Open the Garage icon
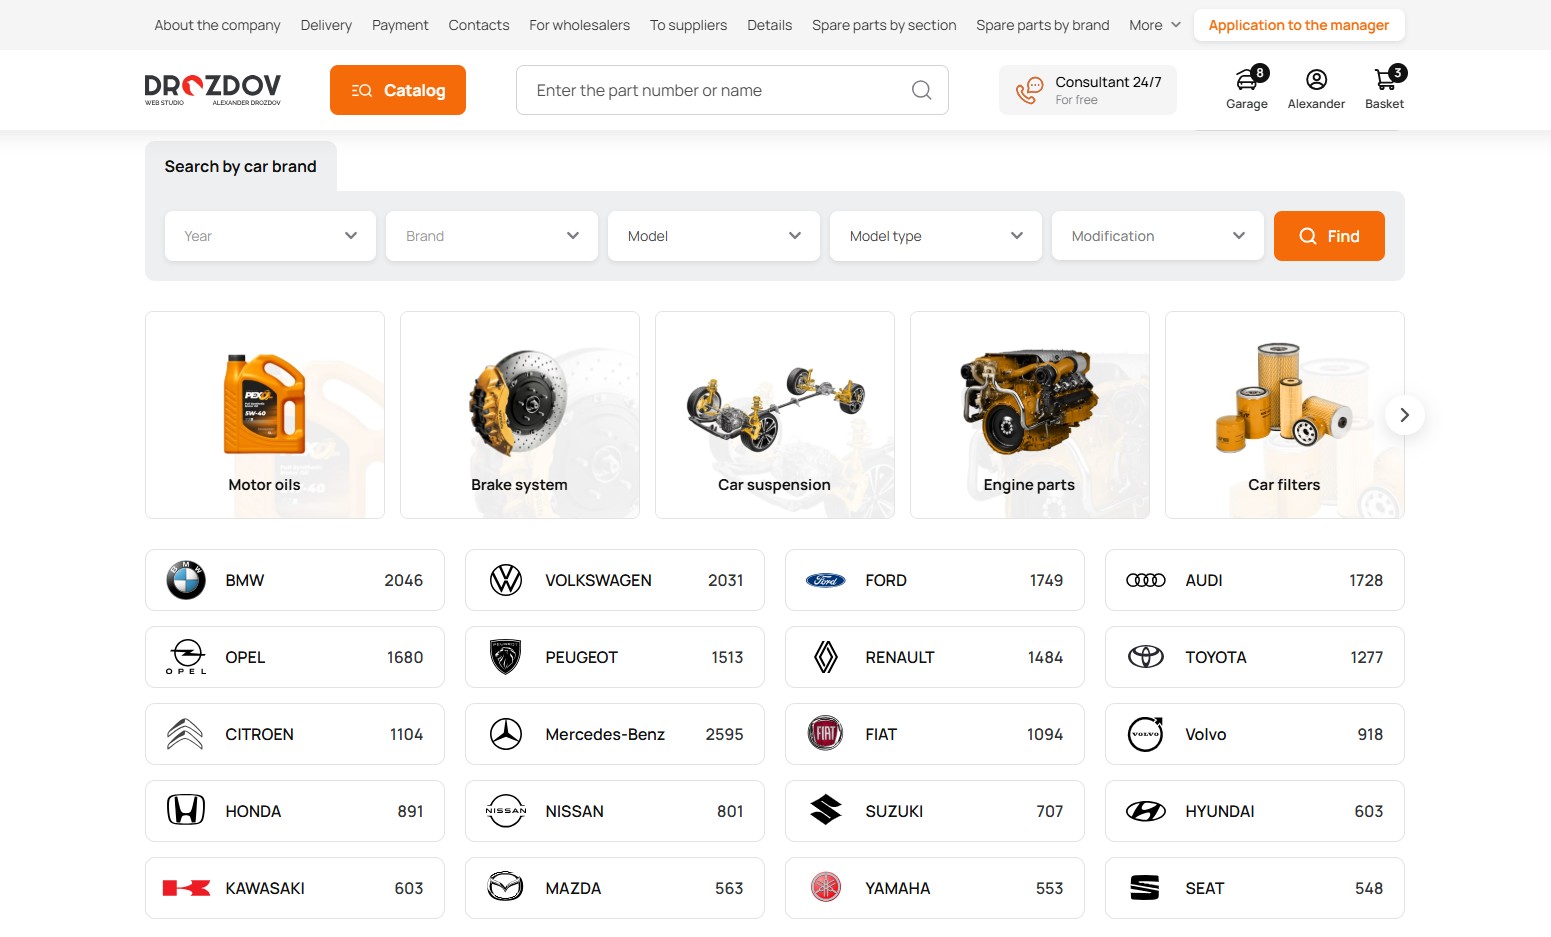The height and width of the screenshot is (937, 1551). click(x=1246, y=81)
